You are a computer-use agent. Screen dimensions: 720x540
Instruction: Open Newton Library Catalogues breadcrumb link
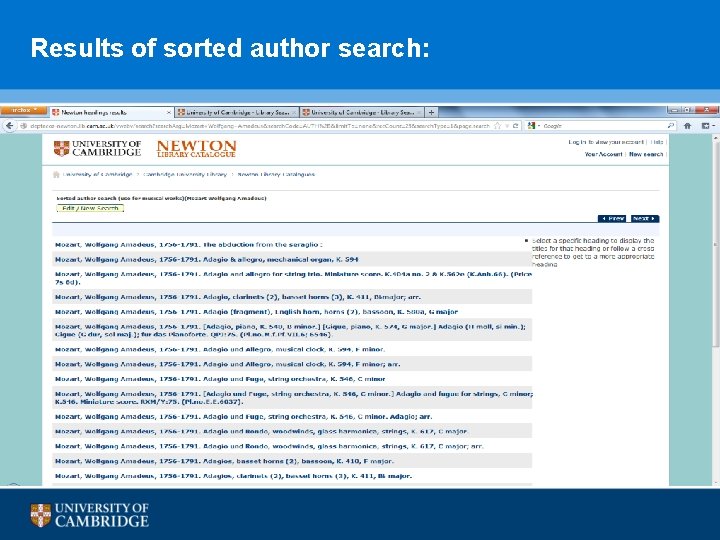pos(276,174)
